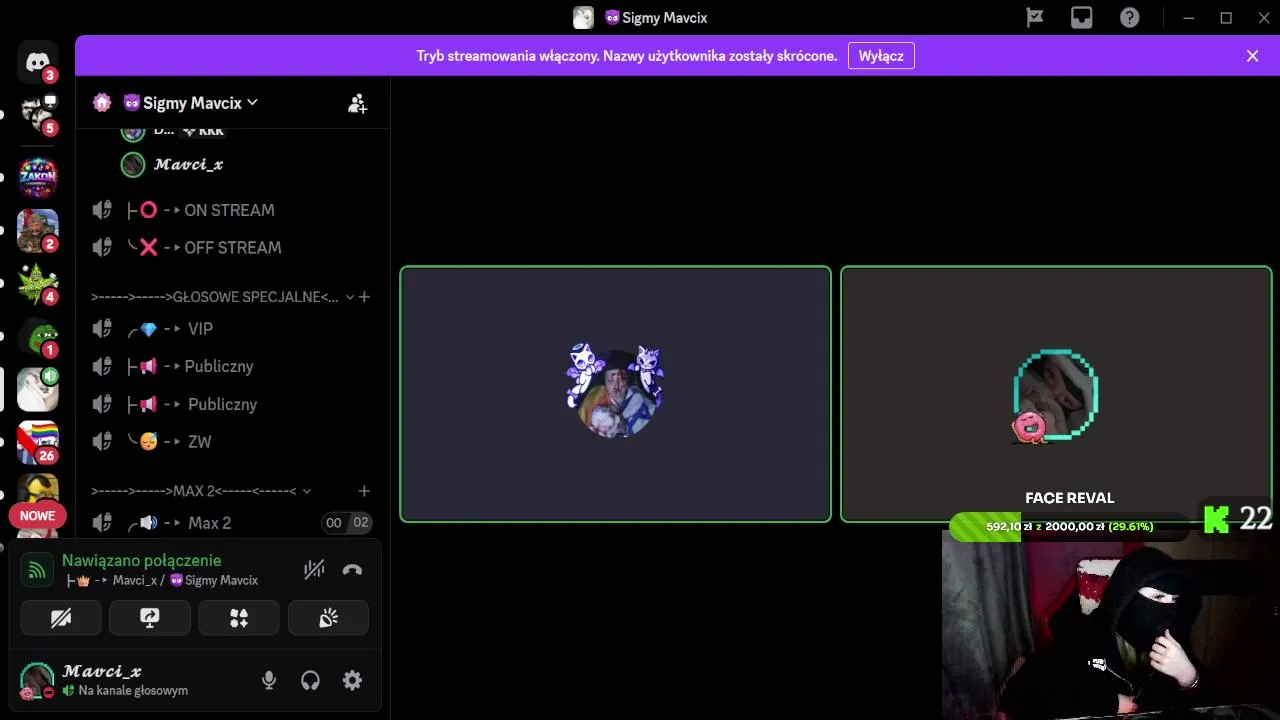Screen dimensions: 1280x720
Task: Open the cannabis leaf server icon
Action: pos(38,284)
